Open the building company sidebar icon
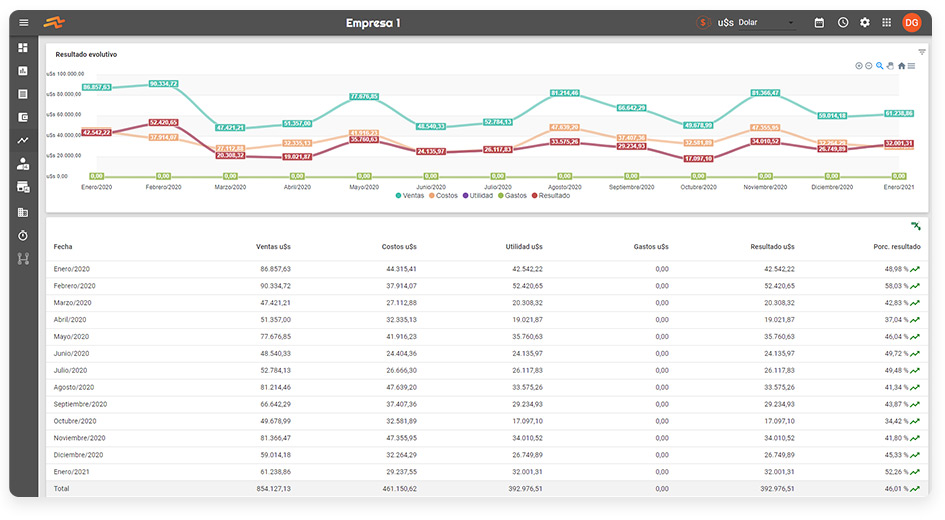The image size is (945, 520). (23, 212)
